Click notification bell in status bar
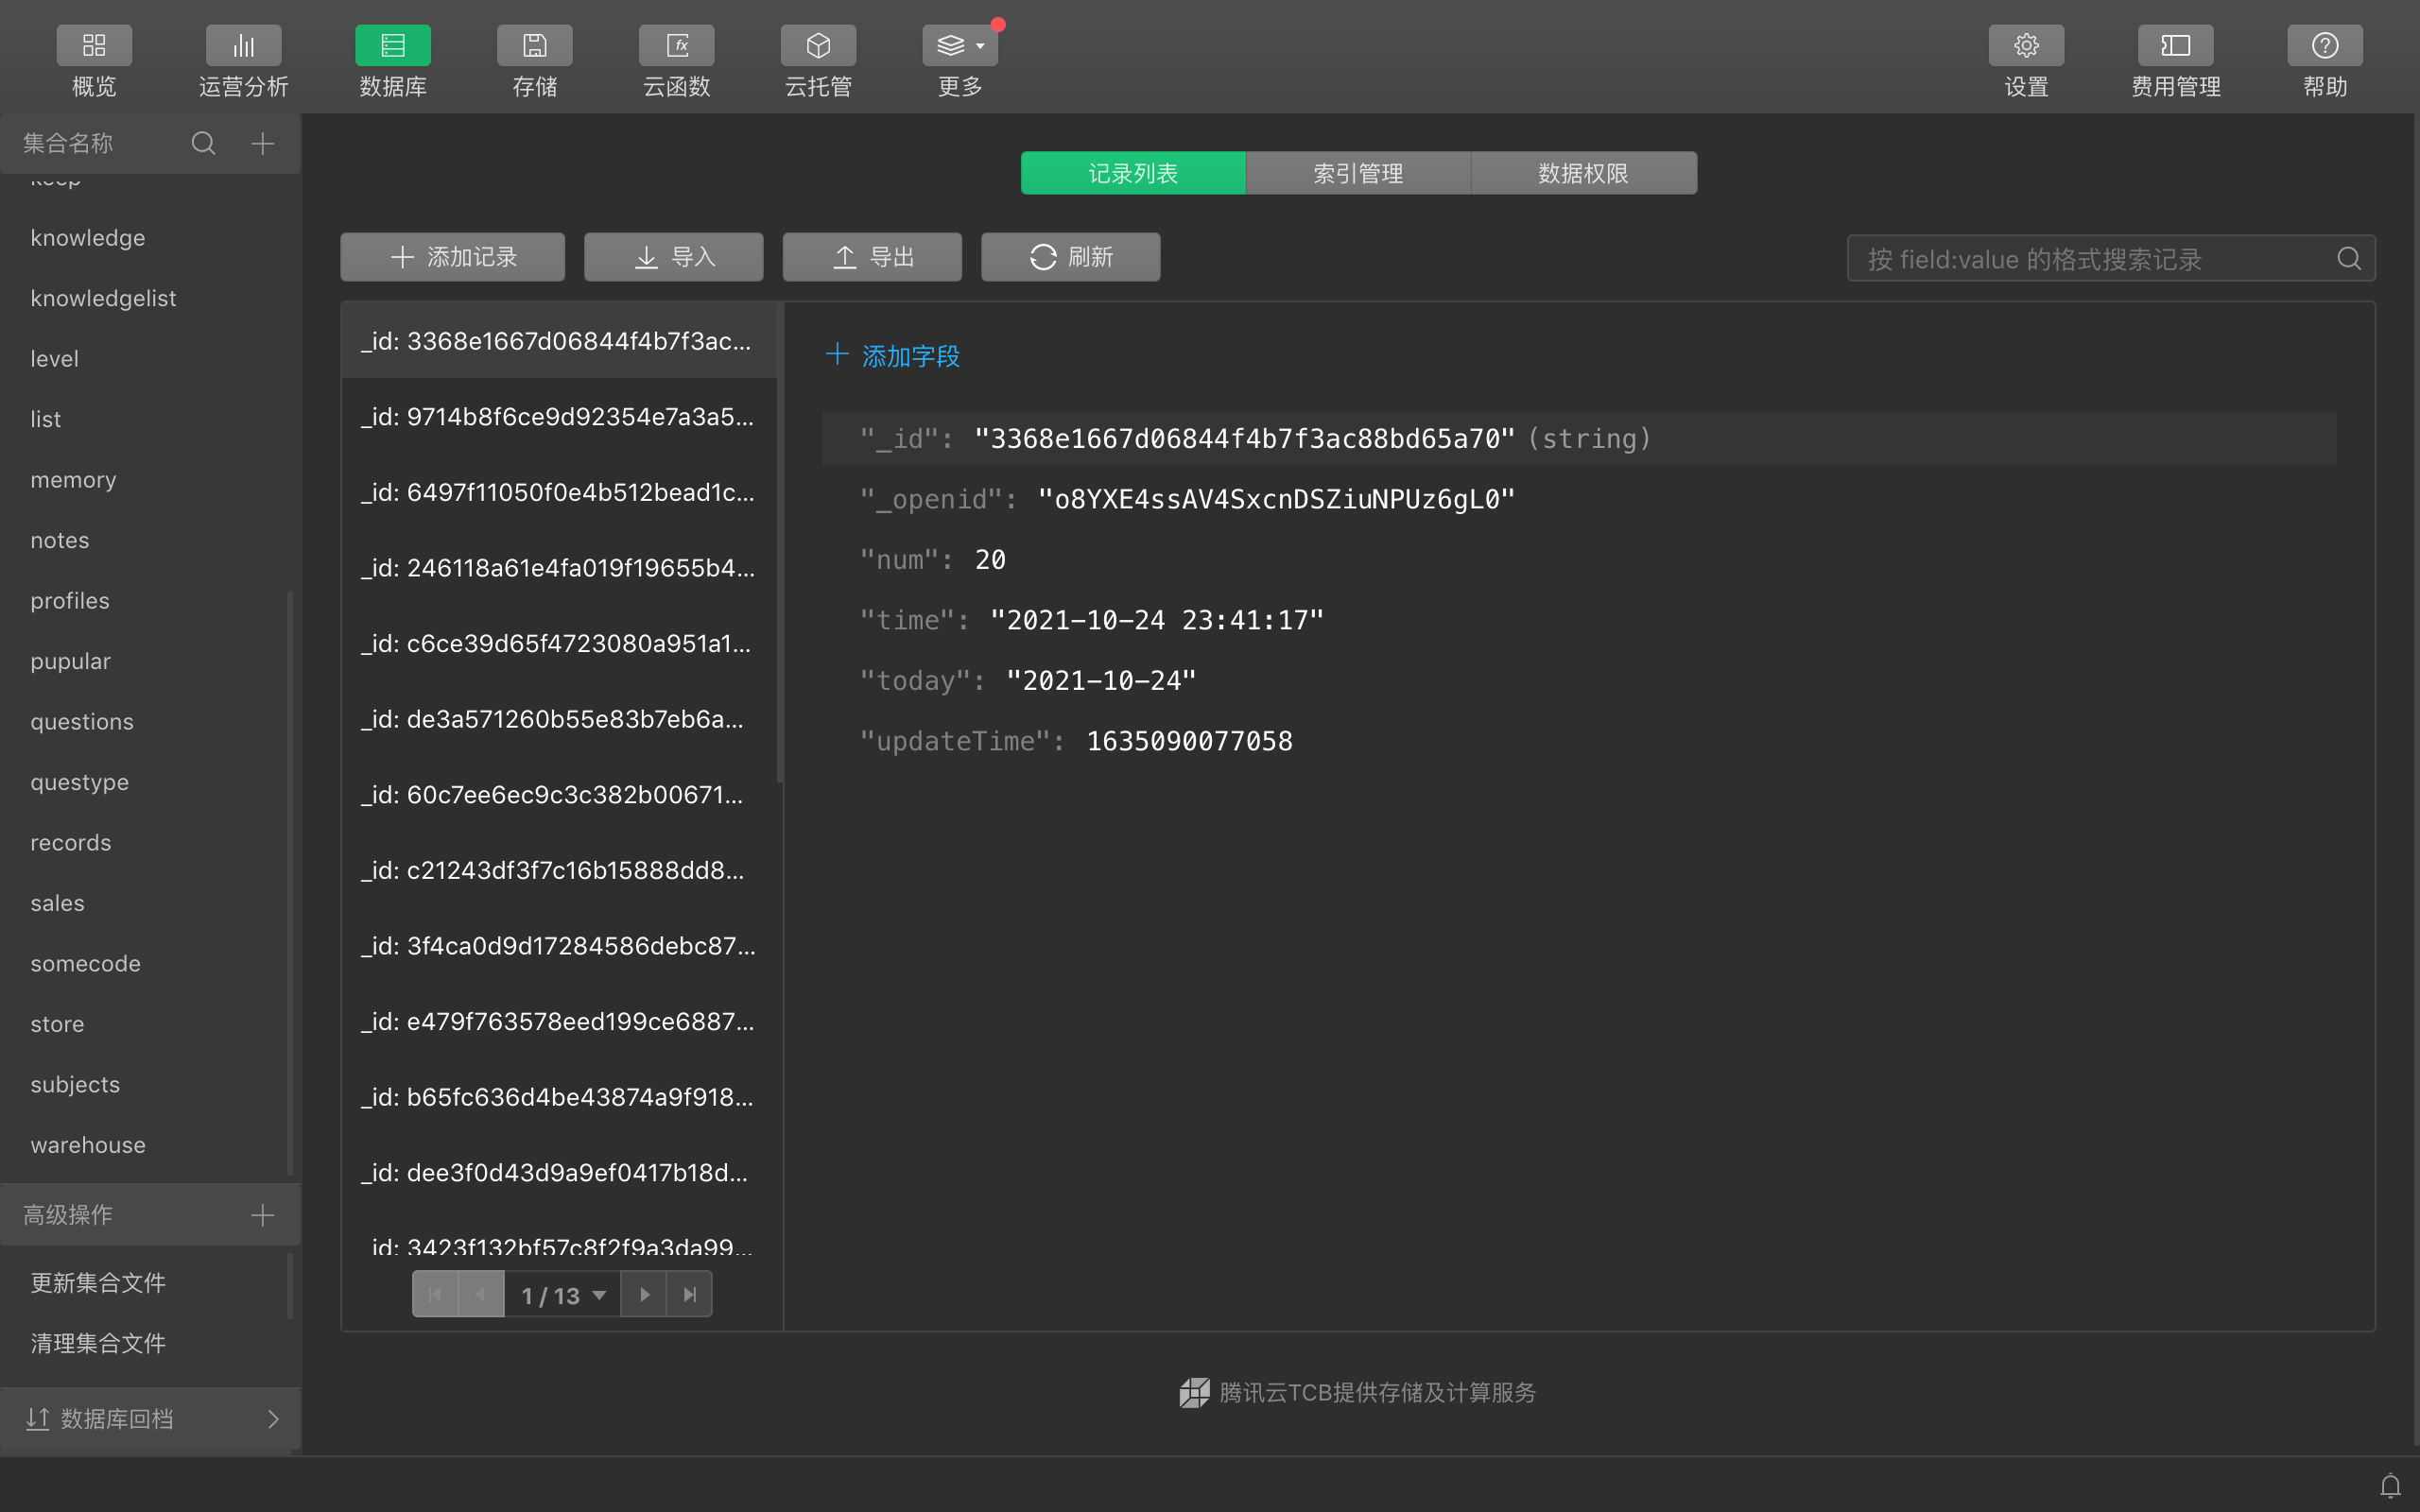Screen dimensions: 2420x1512 (x=2390, y=1486)
